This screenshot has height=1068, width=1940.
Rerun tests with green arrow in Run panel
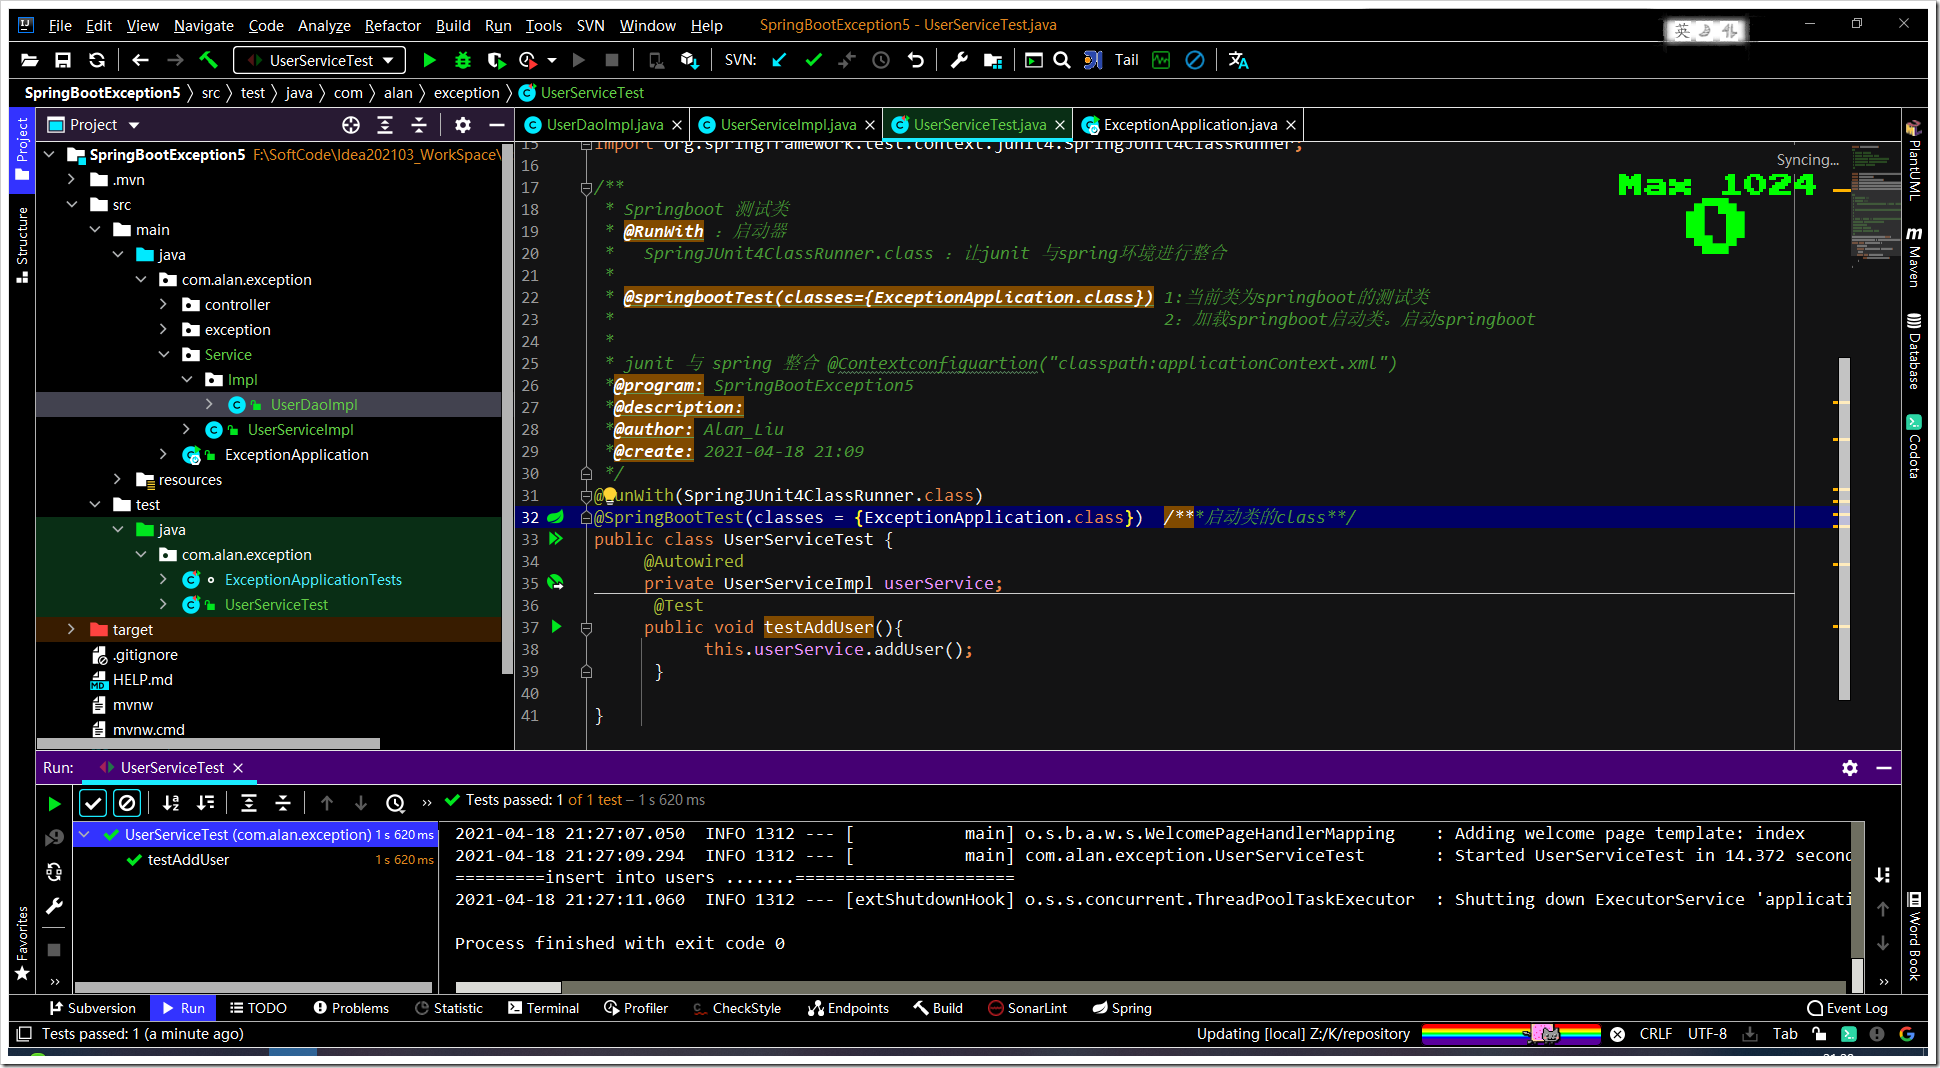(x=54, y=803)
